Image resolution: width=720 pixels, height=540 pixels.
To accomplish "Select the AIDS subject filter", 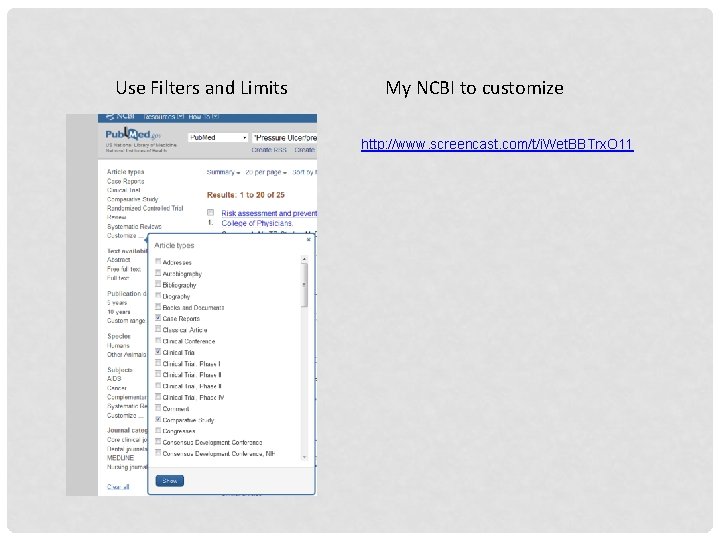I will coord(114,379).
